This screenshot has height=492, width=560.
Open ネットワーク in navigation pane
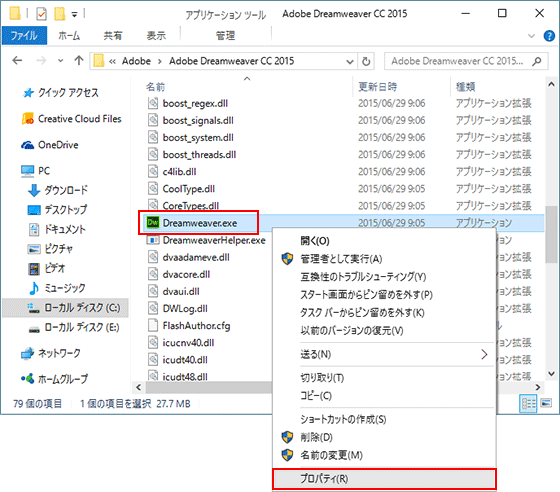51,353
